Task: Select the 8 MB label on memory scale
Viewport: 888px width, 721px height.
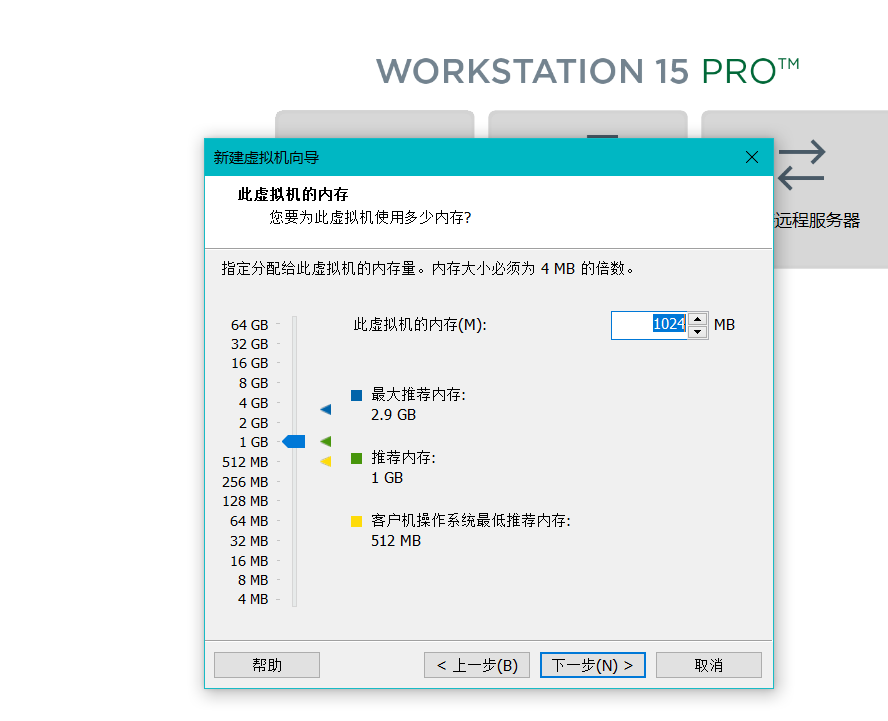Action: pos(253,580)
